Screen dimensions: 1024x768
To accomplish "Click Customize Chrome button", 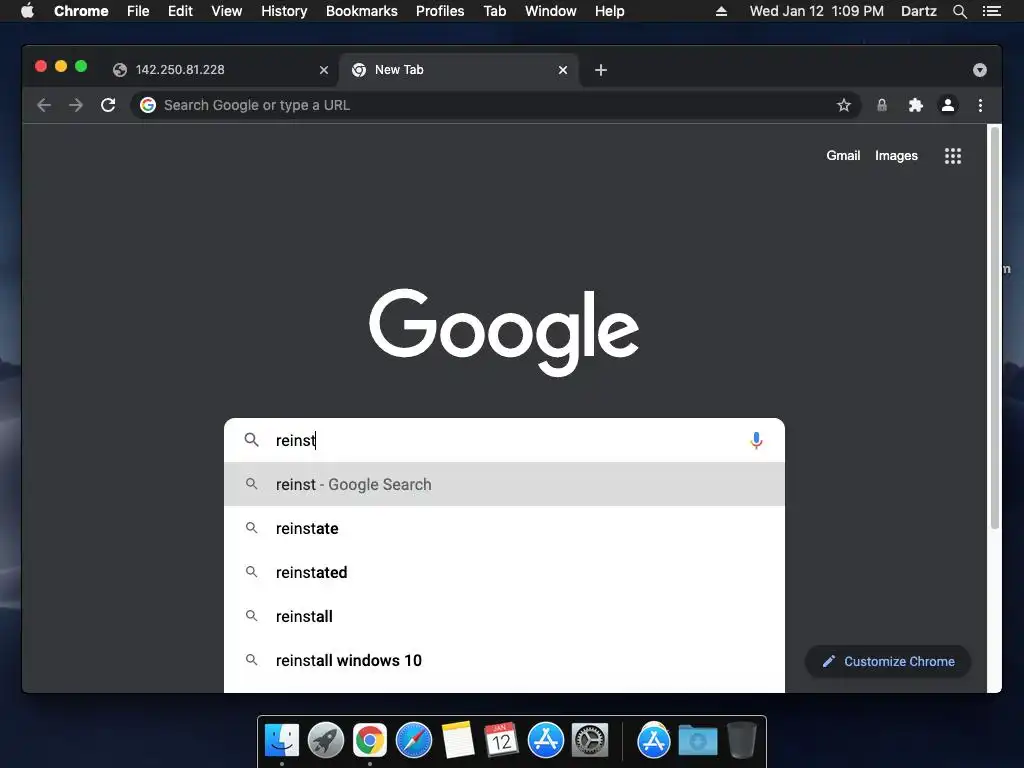I will 888,662.
